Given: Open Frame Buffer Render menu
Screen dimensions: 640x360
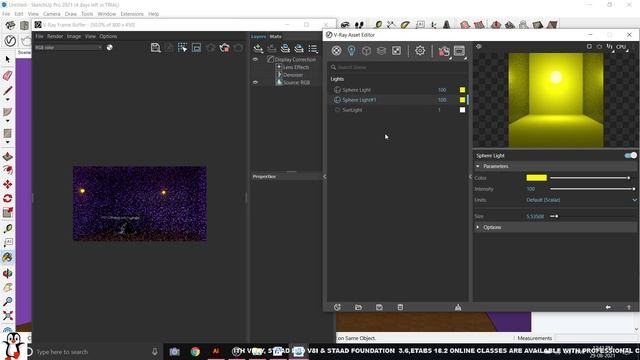Looking at the screenshot, I should coord(55,36).
